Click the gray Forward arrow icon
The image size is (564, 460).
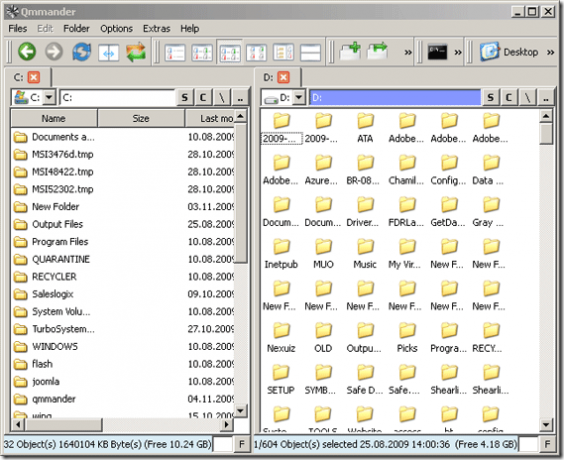pyautogui.click(x=54, y=52)
